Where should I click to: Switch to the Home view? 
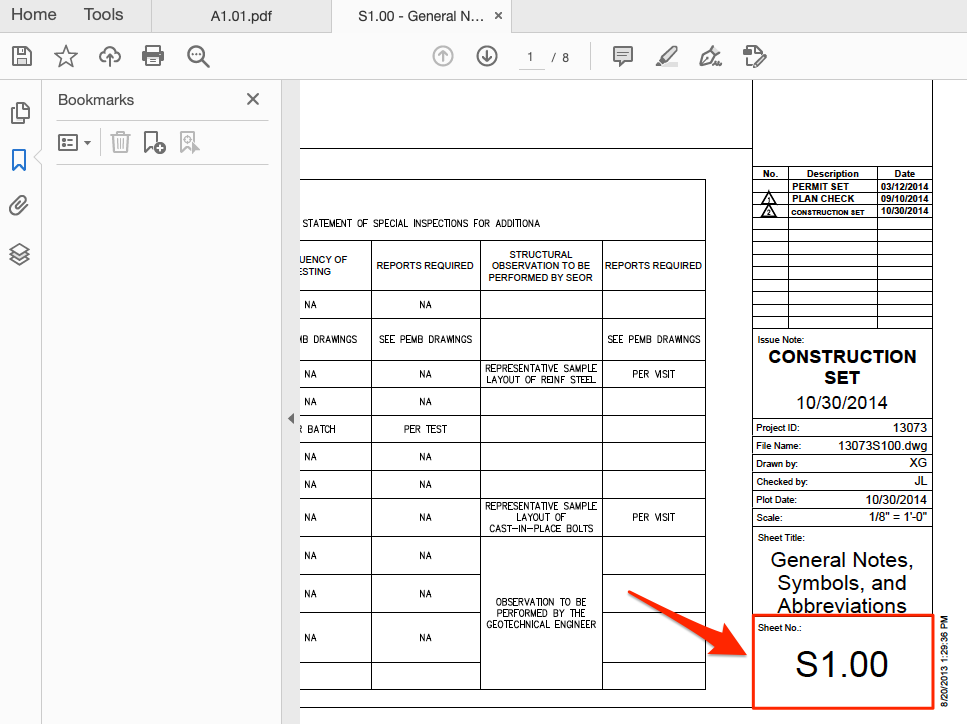(33, 15)
